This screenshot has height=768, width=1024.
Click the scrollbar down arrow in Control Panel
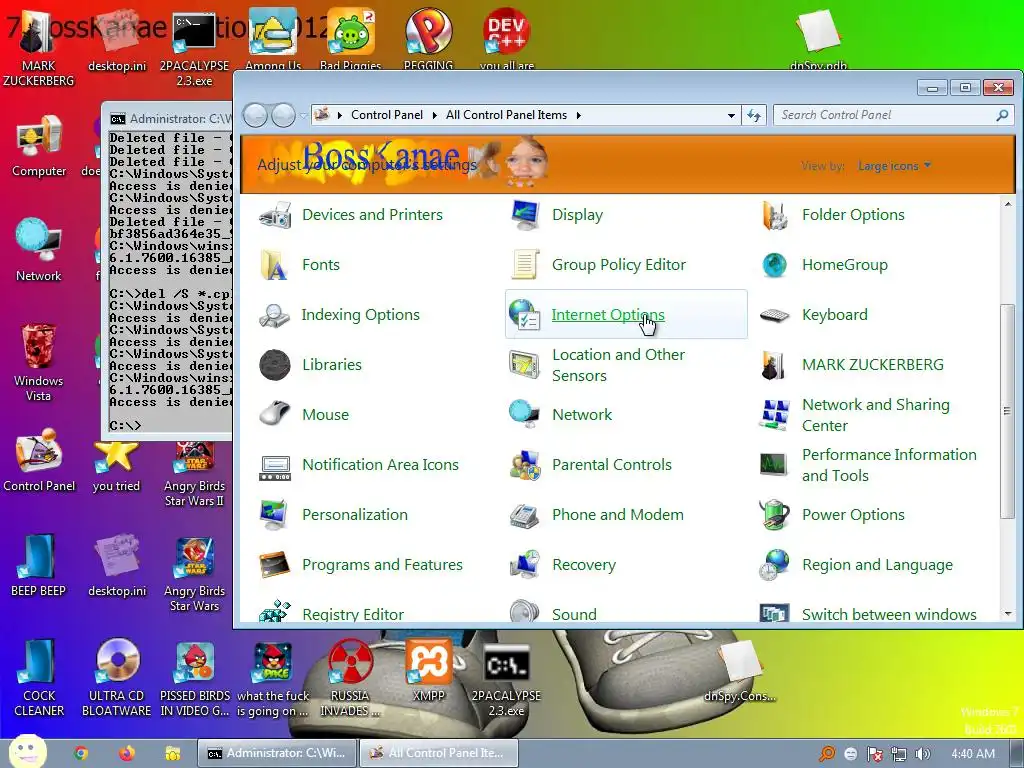[1008, 614]
